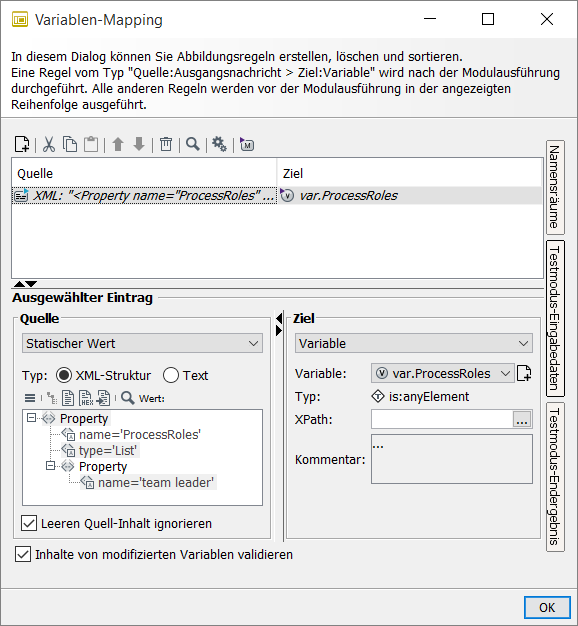578x626 pixels.
Task: Click the XML source icon in rule row
Action: coord(22,195)
